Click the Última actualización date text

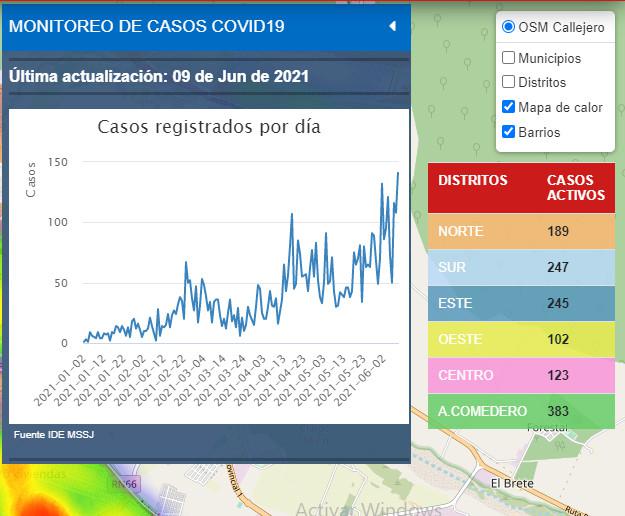[x=159, y=76]
